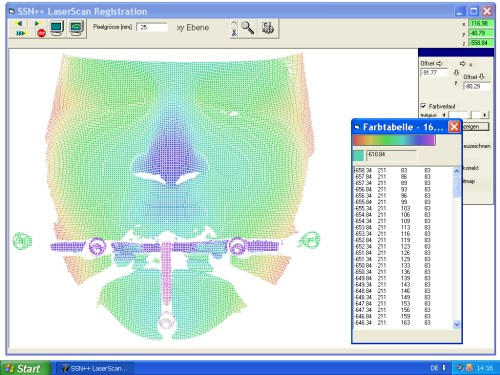This screenshot has height=375, width=500.
Task: Click the left arrow navigation icon
Action: (19, 23)
